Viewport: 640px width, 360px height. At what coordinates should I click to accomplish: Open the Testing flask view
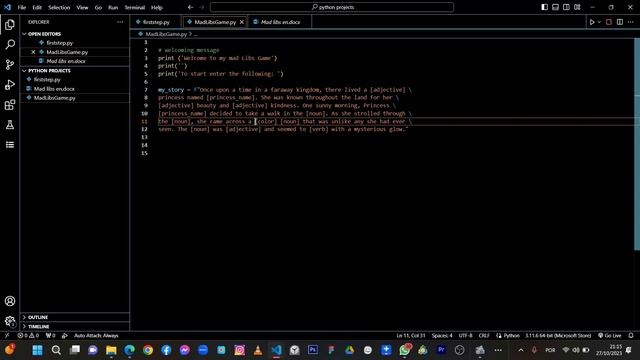pos(10,125)
